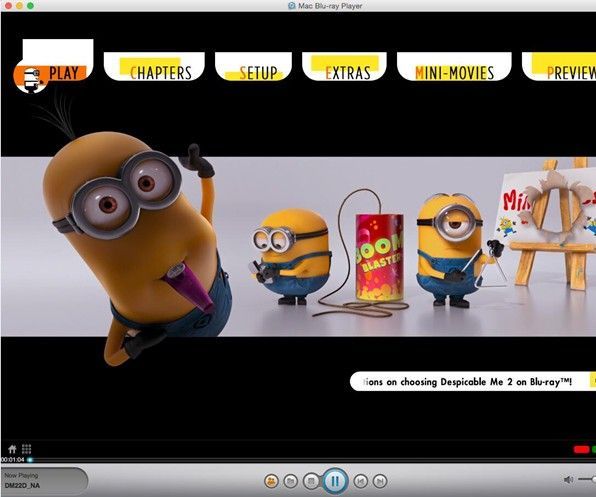This screenshot has height=497, width=596.
Task: Go to the disc home menu icon
Action: pos(12,449)
